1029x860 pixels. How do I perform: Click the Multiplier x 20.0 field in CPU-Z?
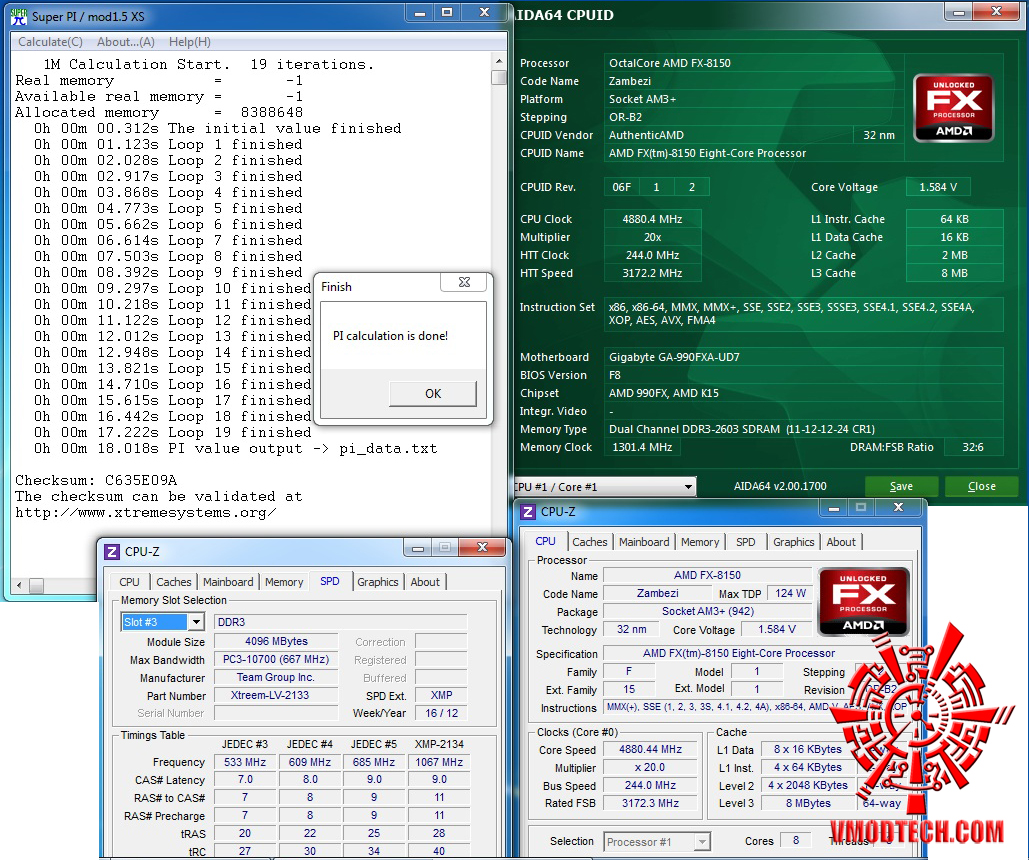tap(650, 767)
